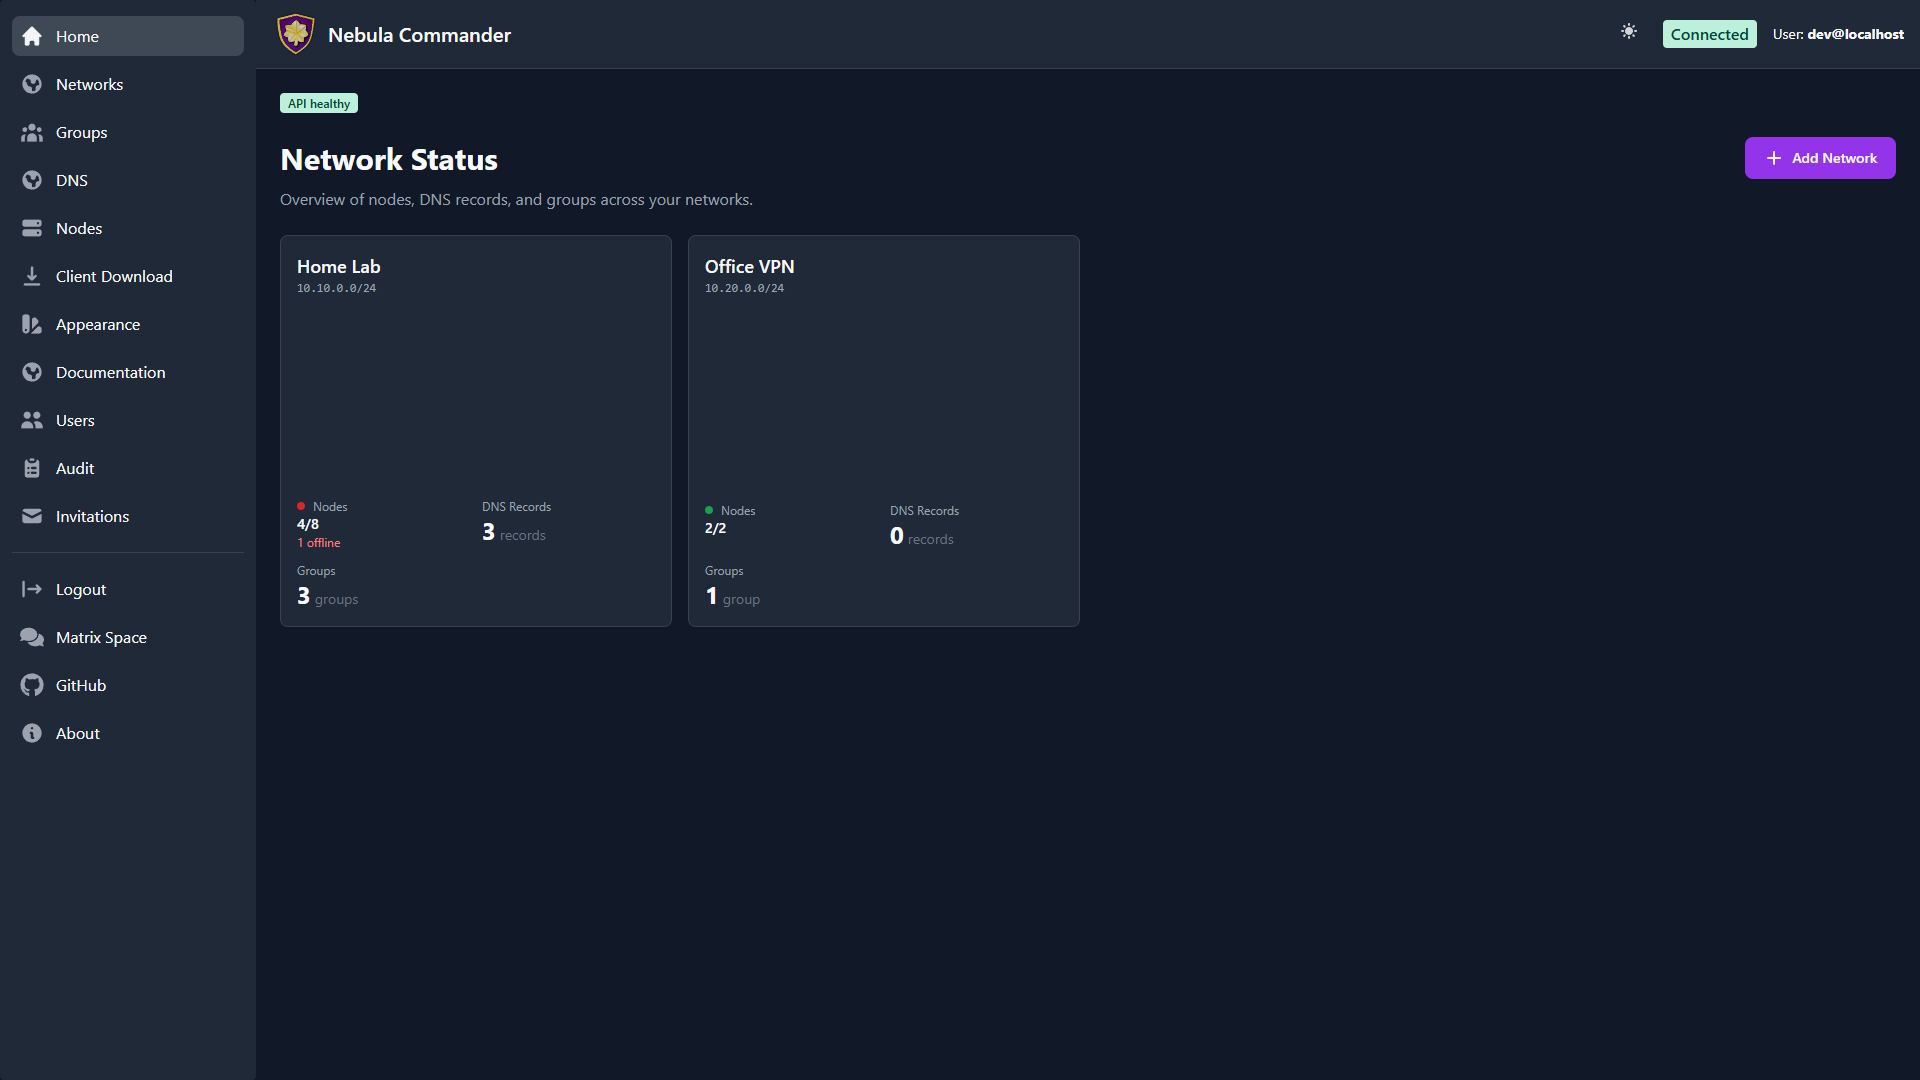Click the Users icon in sidebar
The image size is (1920, 1080).
(x=32, y=420)
